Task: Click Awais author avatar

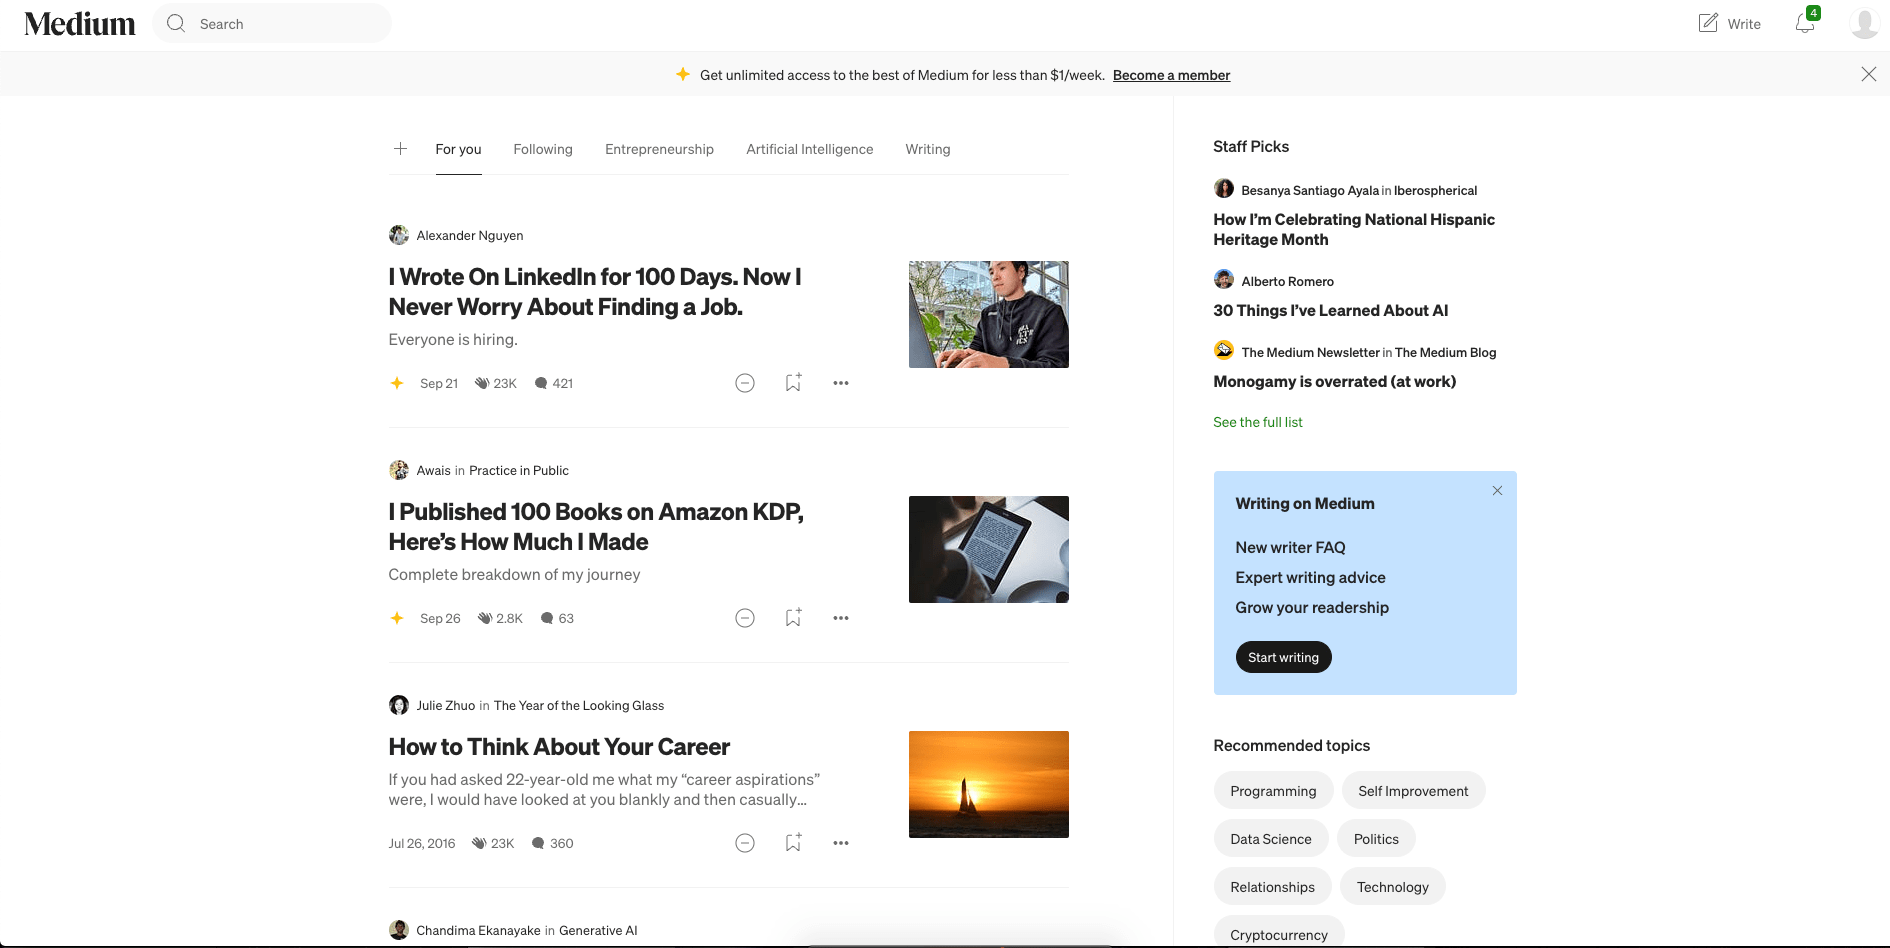Action: coord(399,470)
